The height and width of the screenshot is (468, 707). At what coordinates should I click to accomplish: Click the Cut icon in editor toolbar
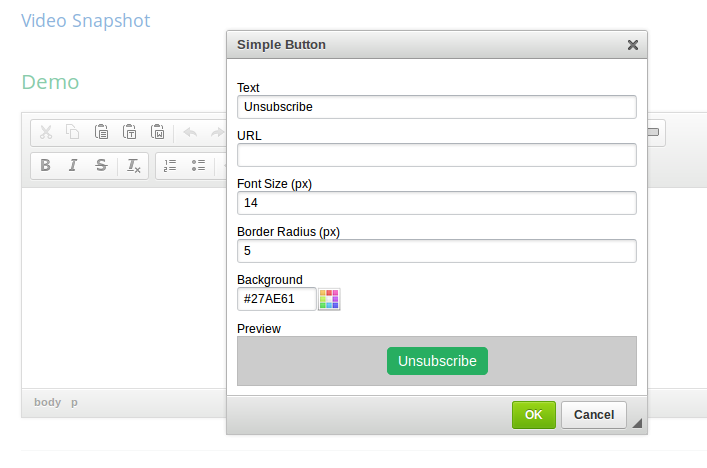coord(45,132)
